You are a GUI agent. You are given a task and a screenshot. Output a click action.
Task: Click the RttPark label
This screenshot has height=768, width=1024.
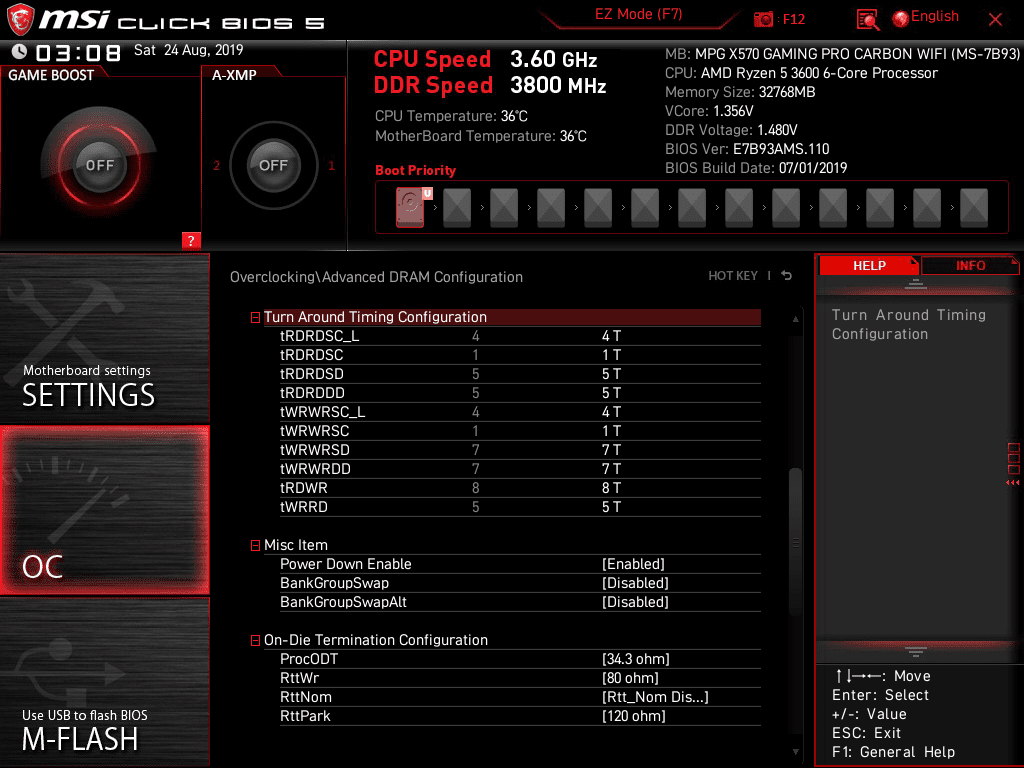[x=305, y=716]
